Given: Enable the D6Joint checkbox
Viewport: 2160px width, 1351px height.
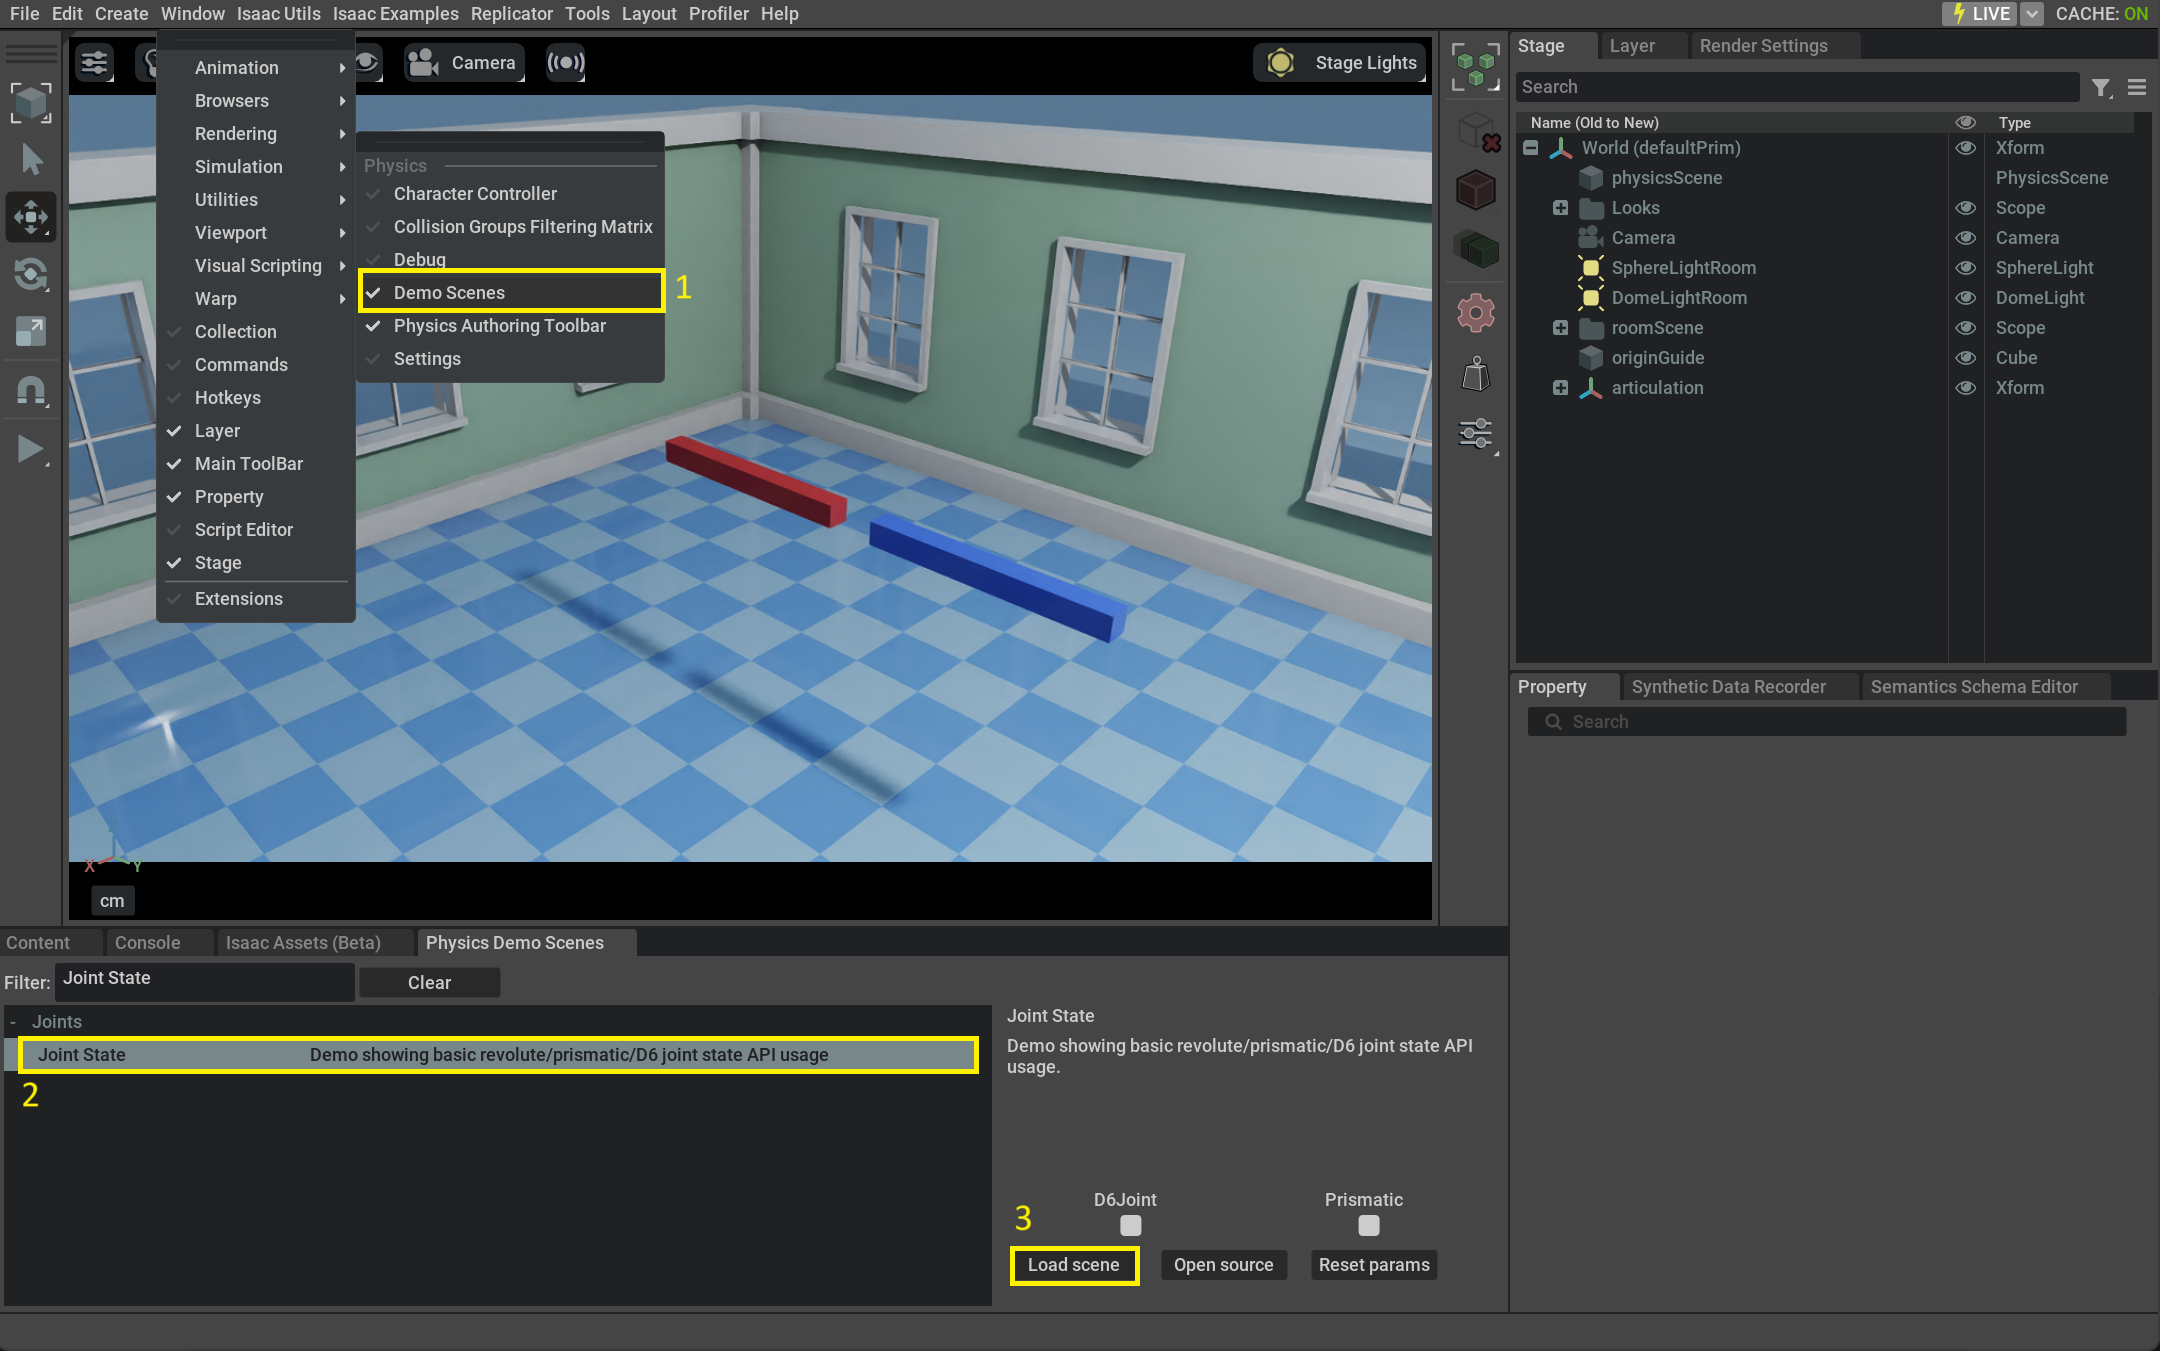Looking at the screenshot, I should tap(1130, 1225).
